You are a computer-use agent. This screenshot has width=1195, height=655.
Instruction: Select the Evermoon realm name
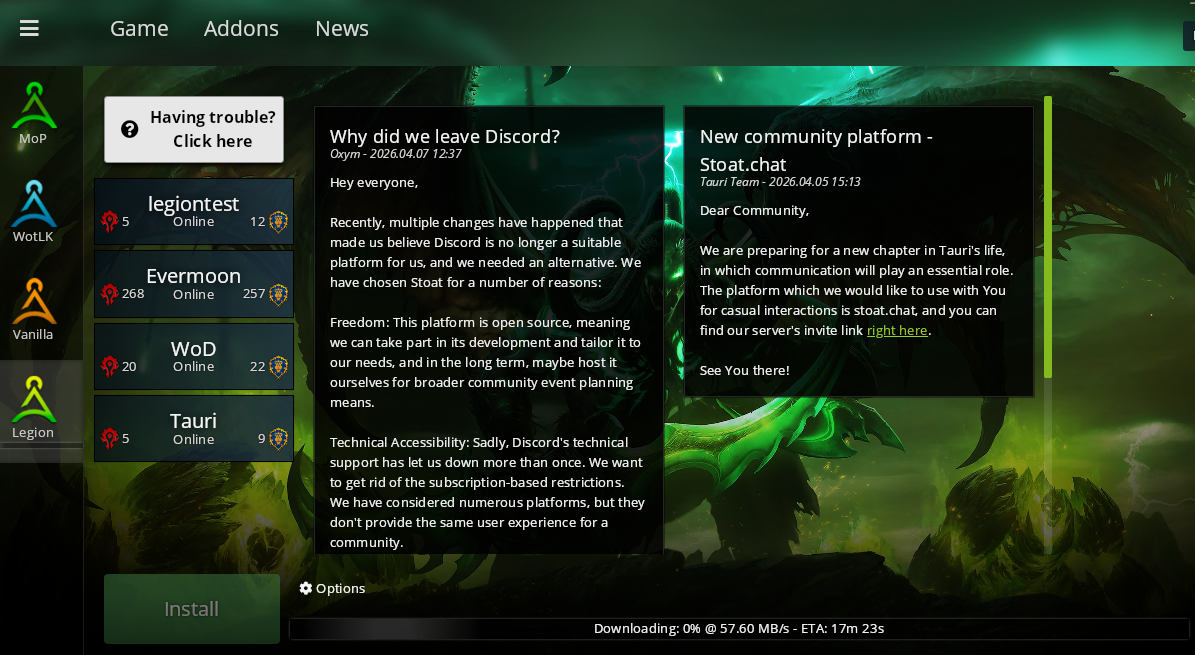tap(194, 275)
